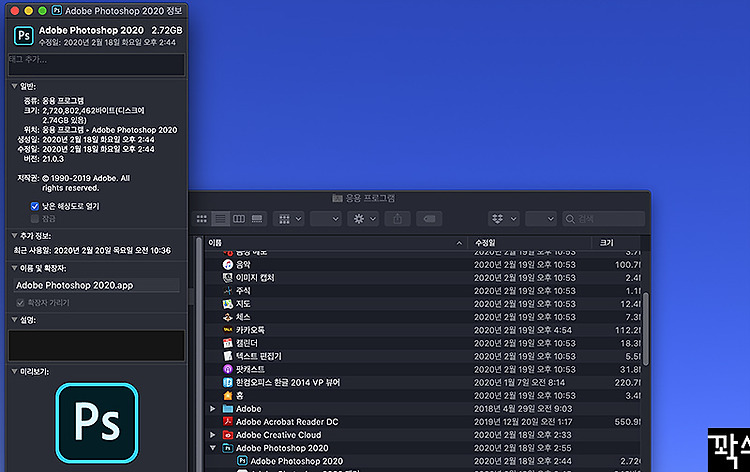Select the 체스 app icon
Screen dimensions: 750x472
[x=228, y=317]
